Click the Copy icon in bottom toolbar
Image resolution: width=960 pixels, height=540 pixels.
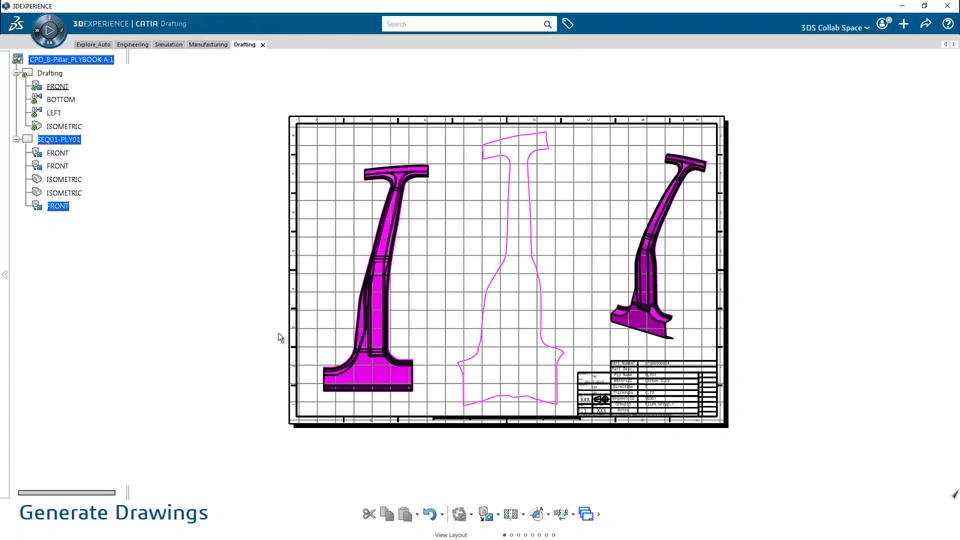pyautogui.click(x=387, y=514)
